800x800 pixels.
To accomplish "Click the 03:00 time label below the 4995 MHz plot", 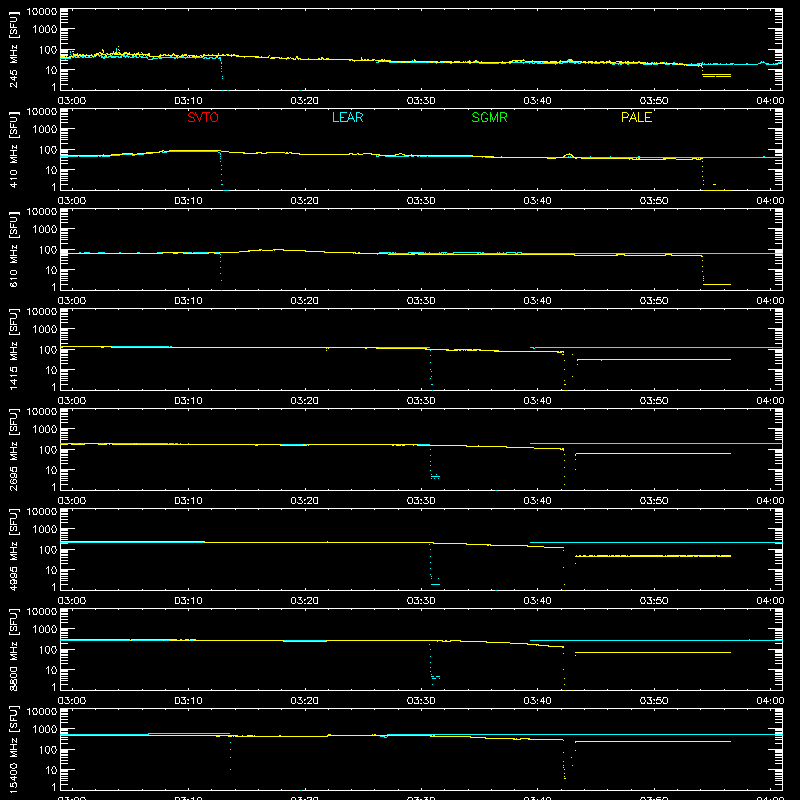I will [x=72, y=601].
